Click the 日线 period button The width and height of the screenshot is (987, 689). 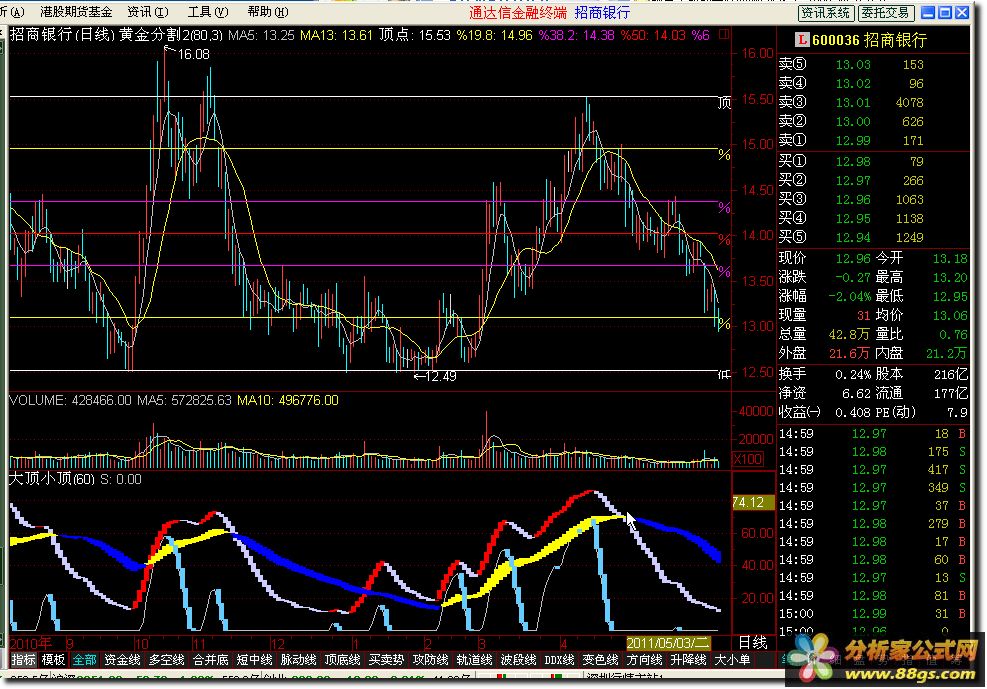tap(753, 643)
